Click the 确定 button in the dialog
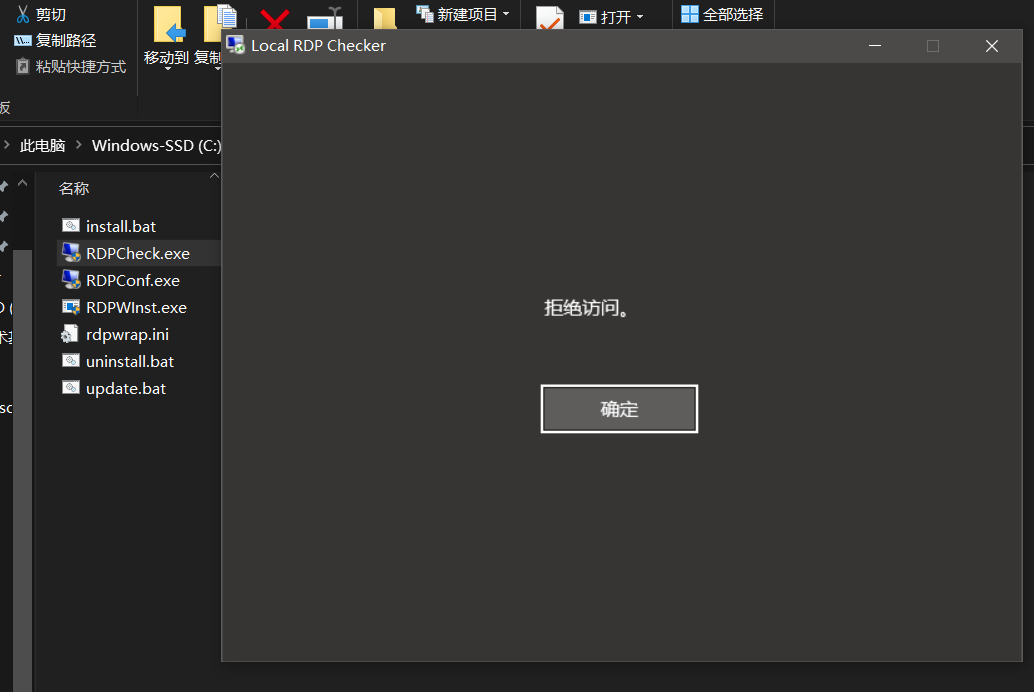 tap(618, 408)
